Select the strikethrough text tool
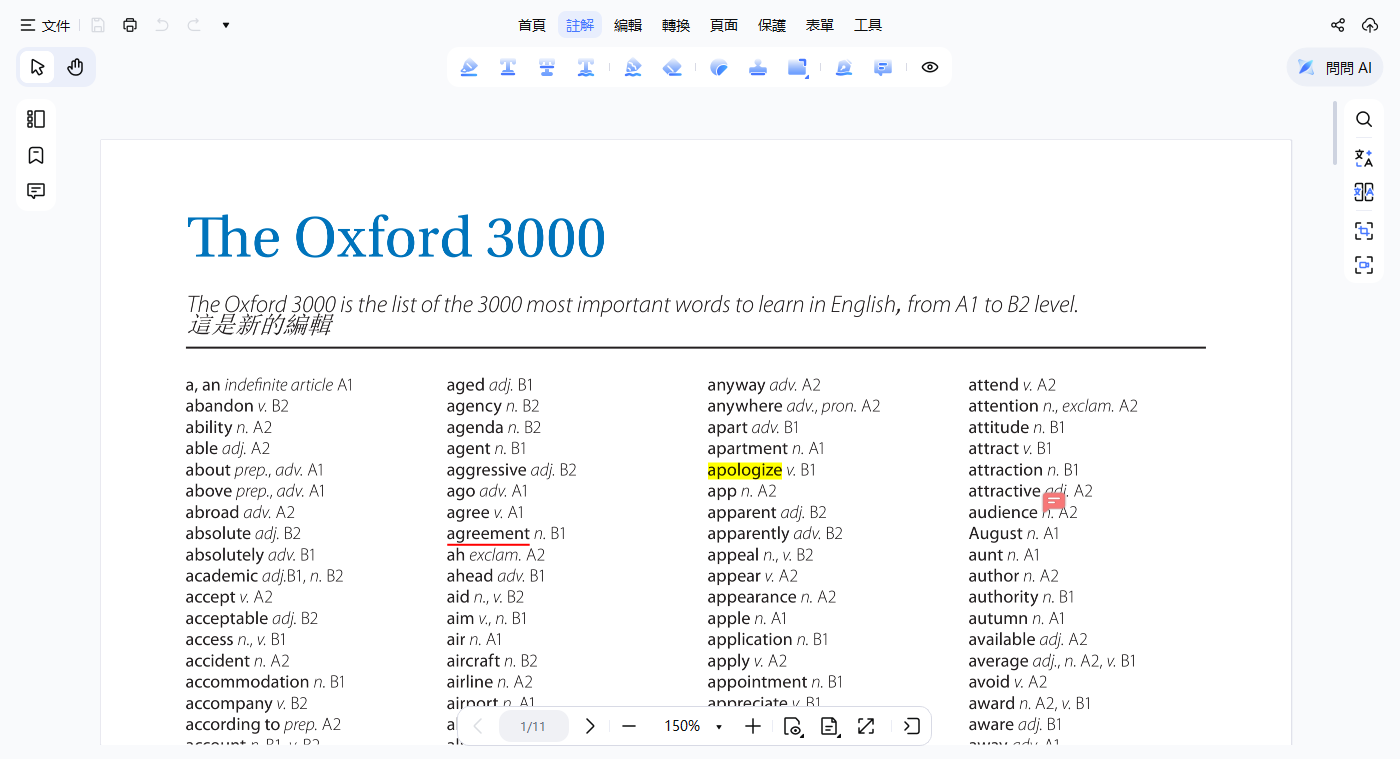Screen dimensions: 1400x759 tap(547, 67)
